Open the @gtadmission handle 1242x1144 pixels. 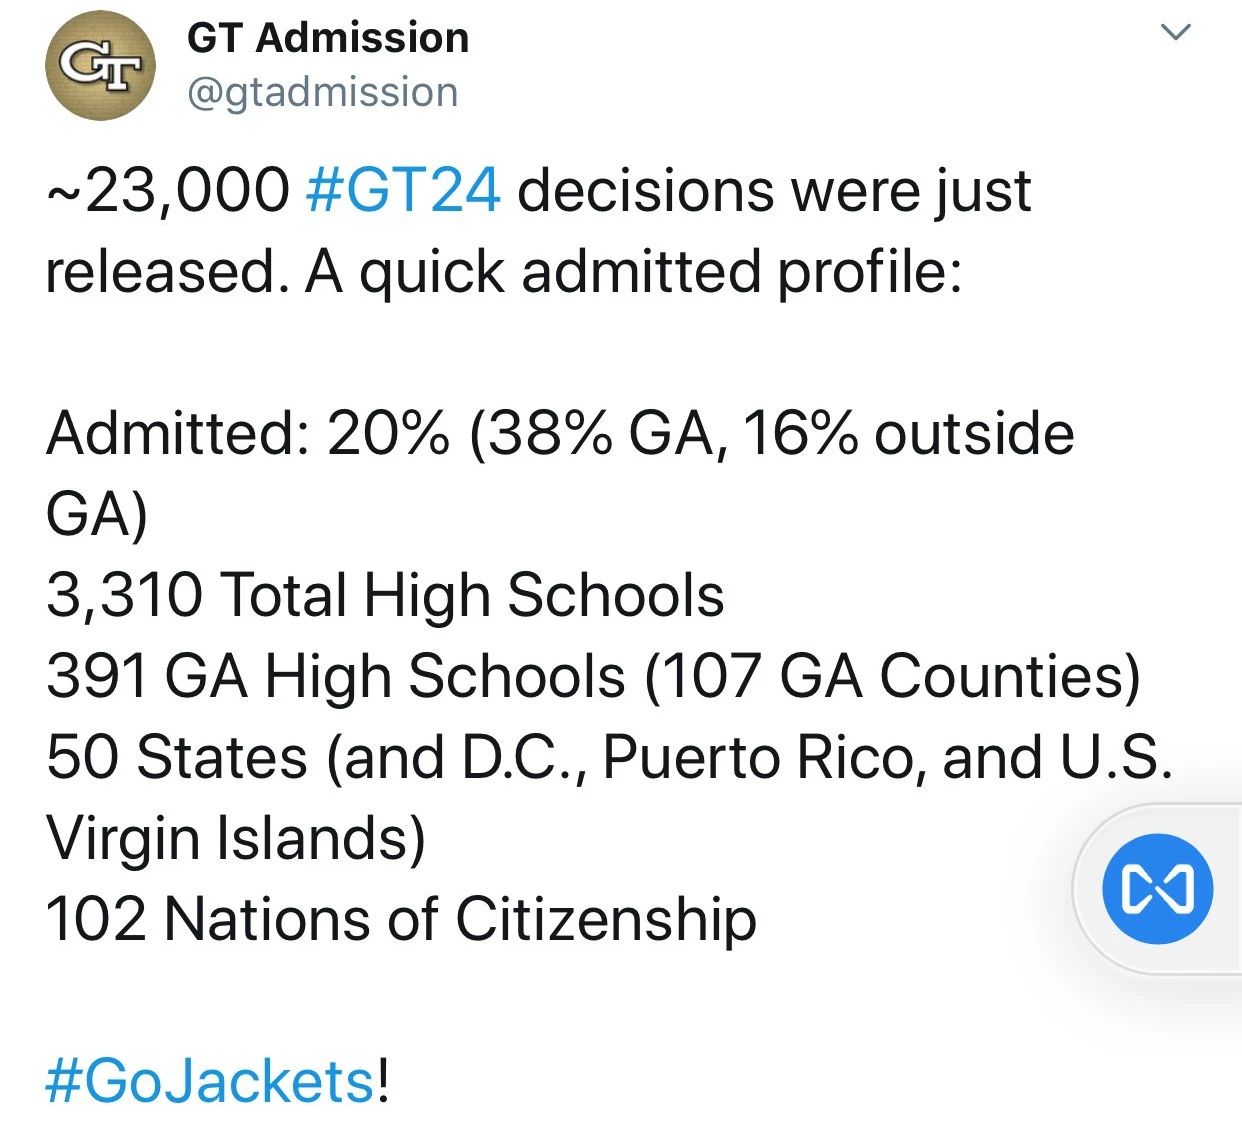(323, 92)
